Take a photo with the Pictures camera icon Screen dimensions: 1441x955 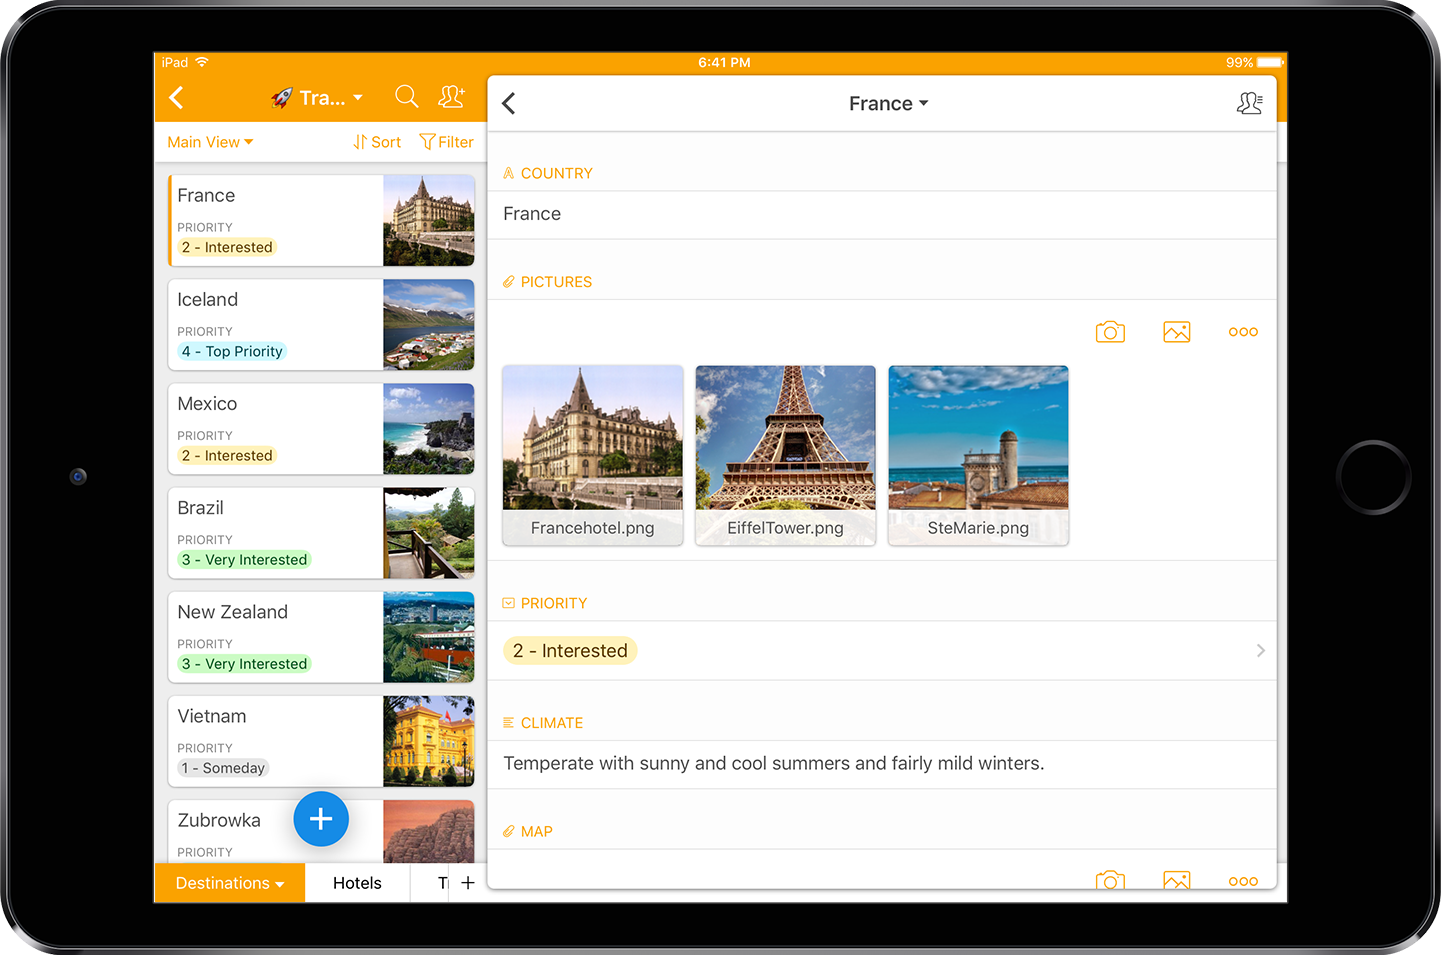[1110, 332]
